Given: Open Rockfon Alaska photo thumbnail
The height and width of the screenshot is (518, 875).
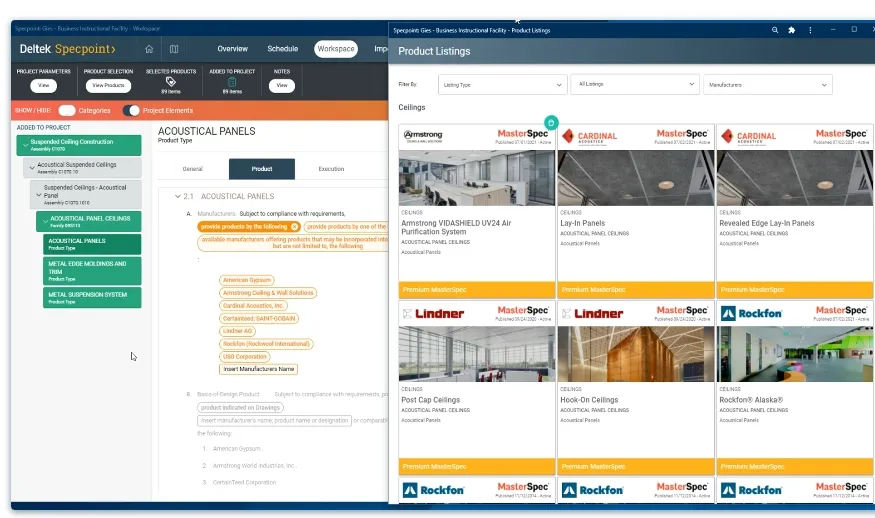Looking at the screenshot, I should (795, 354).
